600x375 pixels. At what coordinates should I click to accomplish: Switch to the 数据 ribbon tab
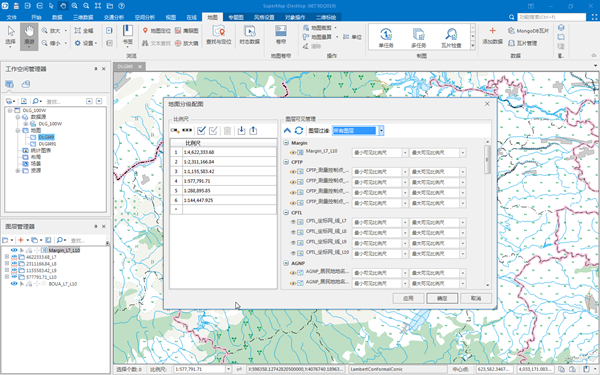[x=57, y=17]
